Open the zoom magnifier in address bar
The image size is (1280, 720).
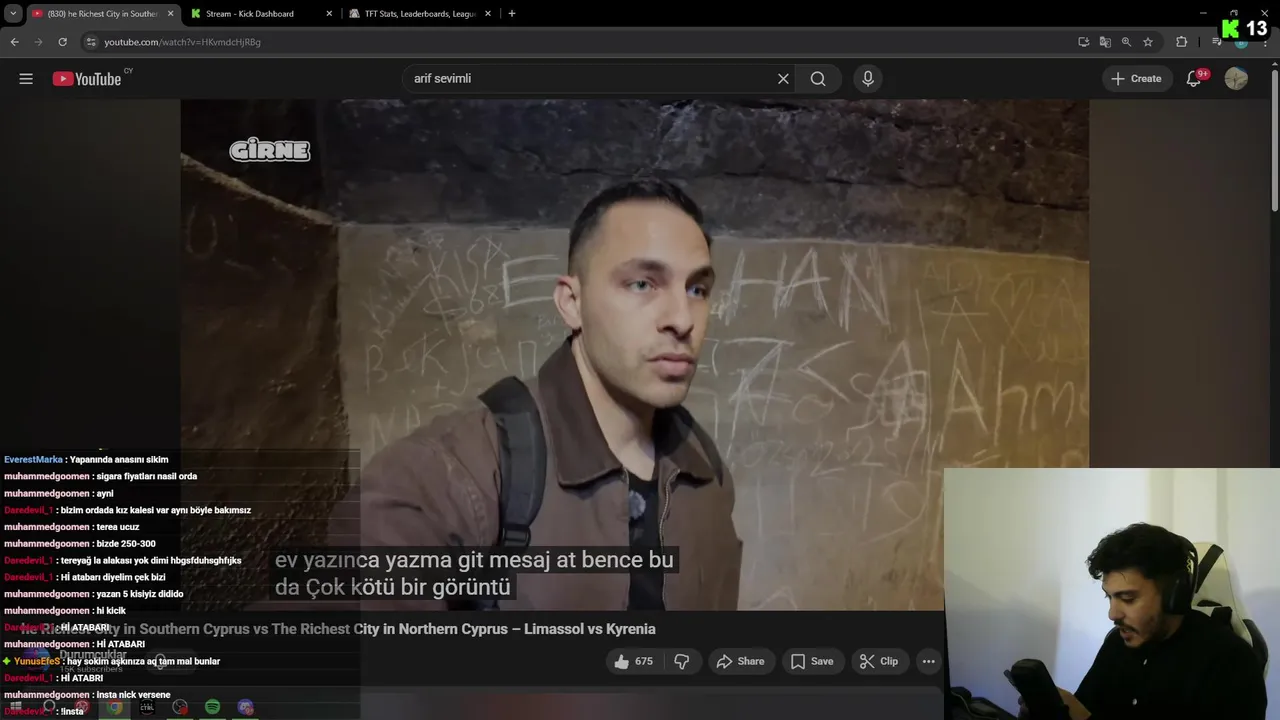[x=1126, y=42]
